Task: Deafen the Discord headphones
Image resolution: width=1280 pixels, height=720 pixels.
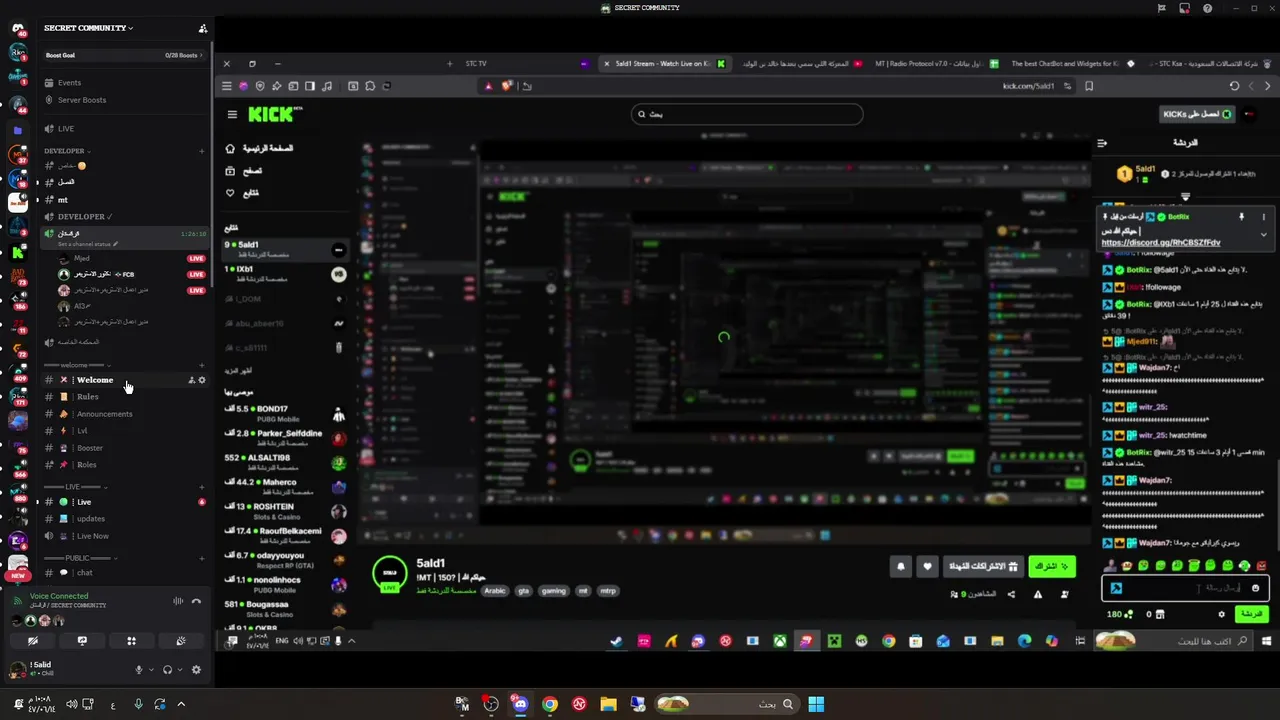Action: [x=167, y=670]
